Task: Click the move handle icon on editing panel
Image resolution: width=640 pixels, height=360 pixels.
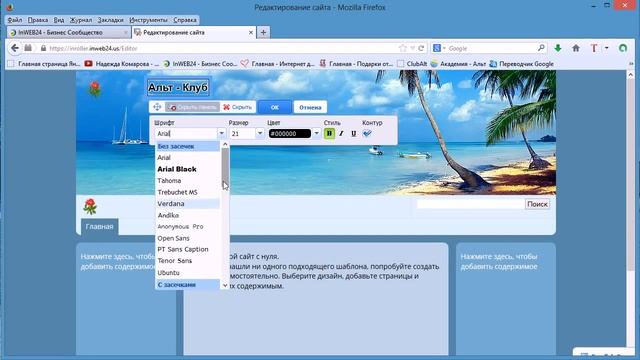Action: tap(157, 107)
